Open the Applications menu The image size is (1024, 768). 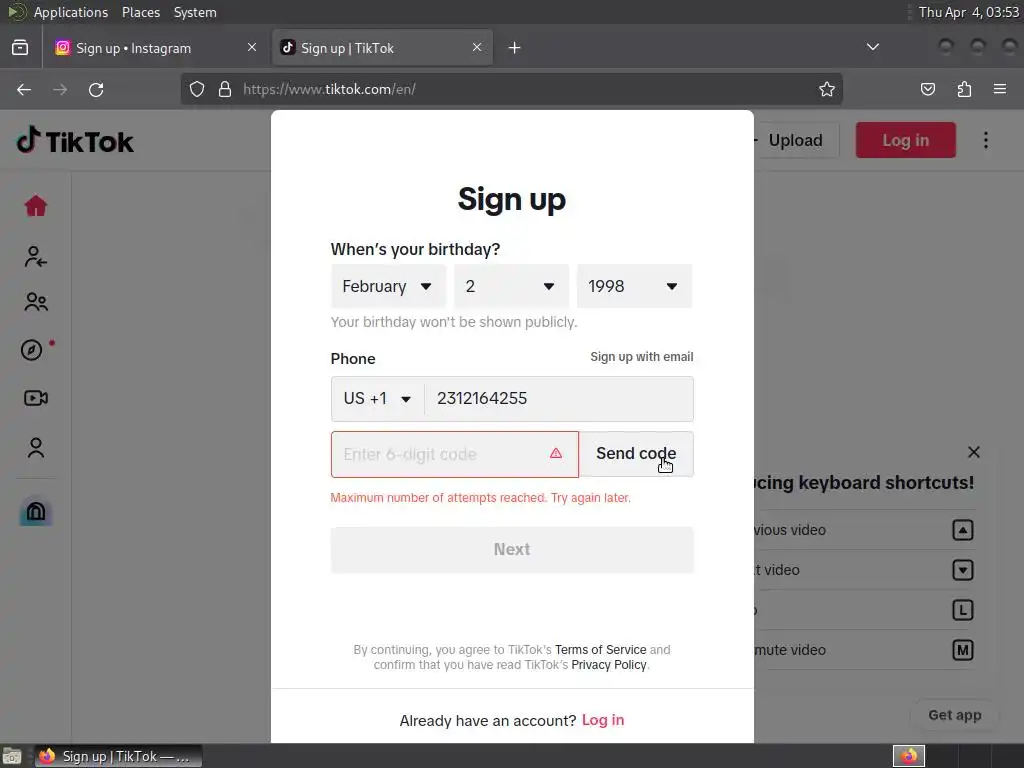tap(71, 12)
